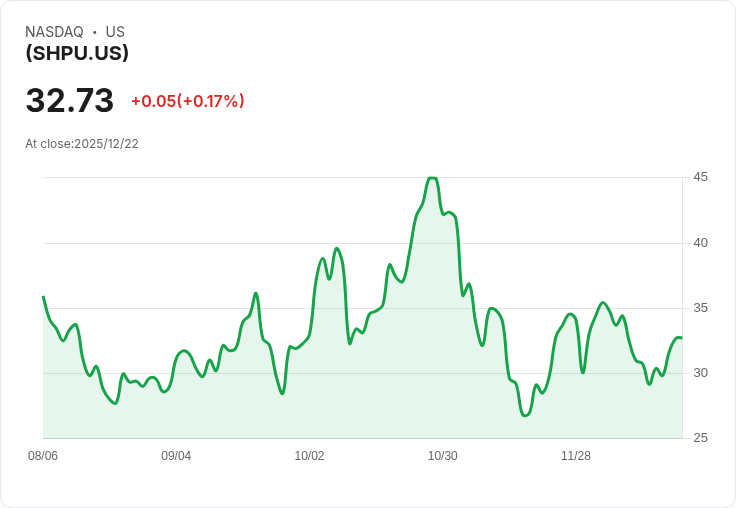Select the 25 y-axis label
Screen dimensions: 736x508
point(701,438)
